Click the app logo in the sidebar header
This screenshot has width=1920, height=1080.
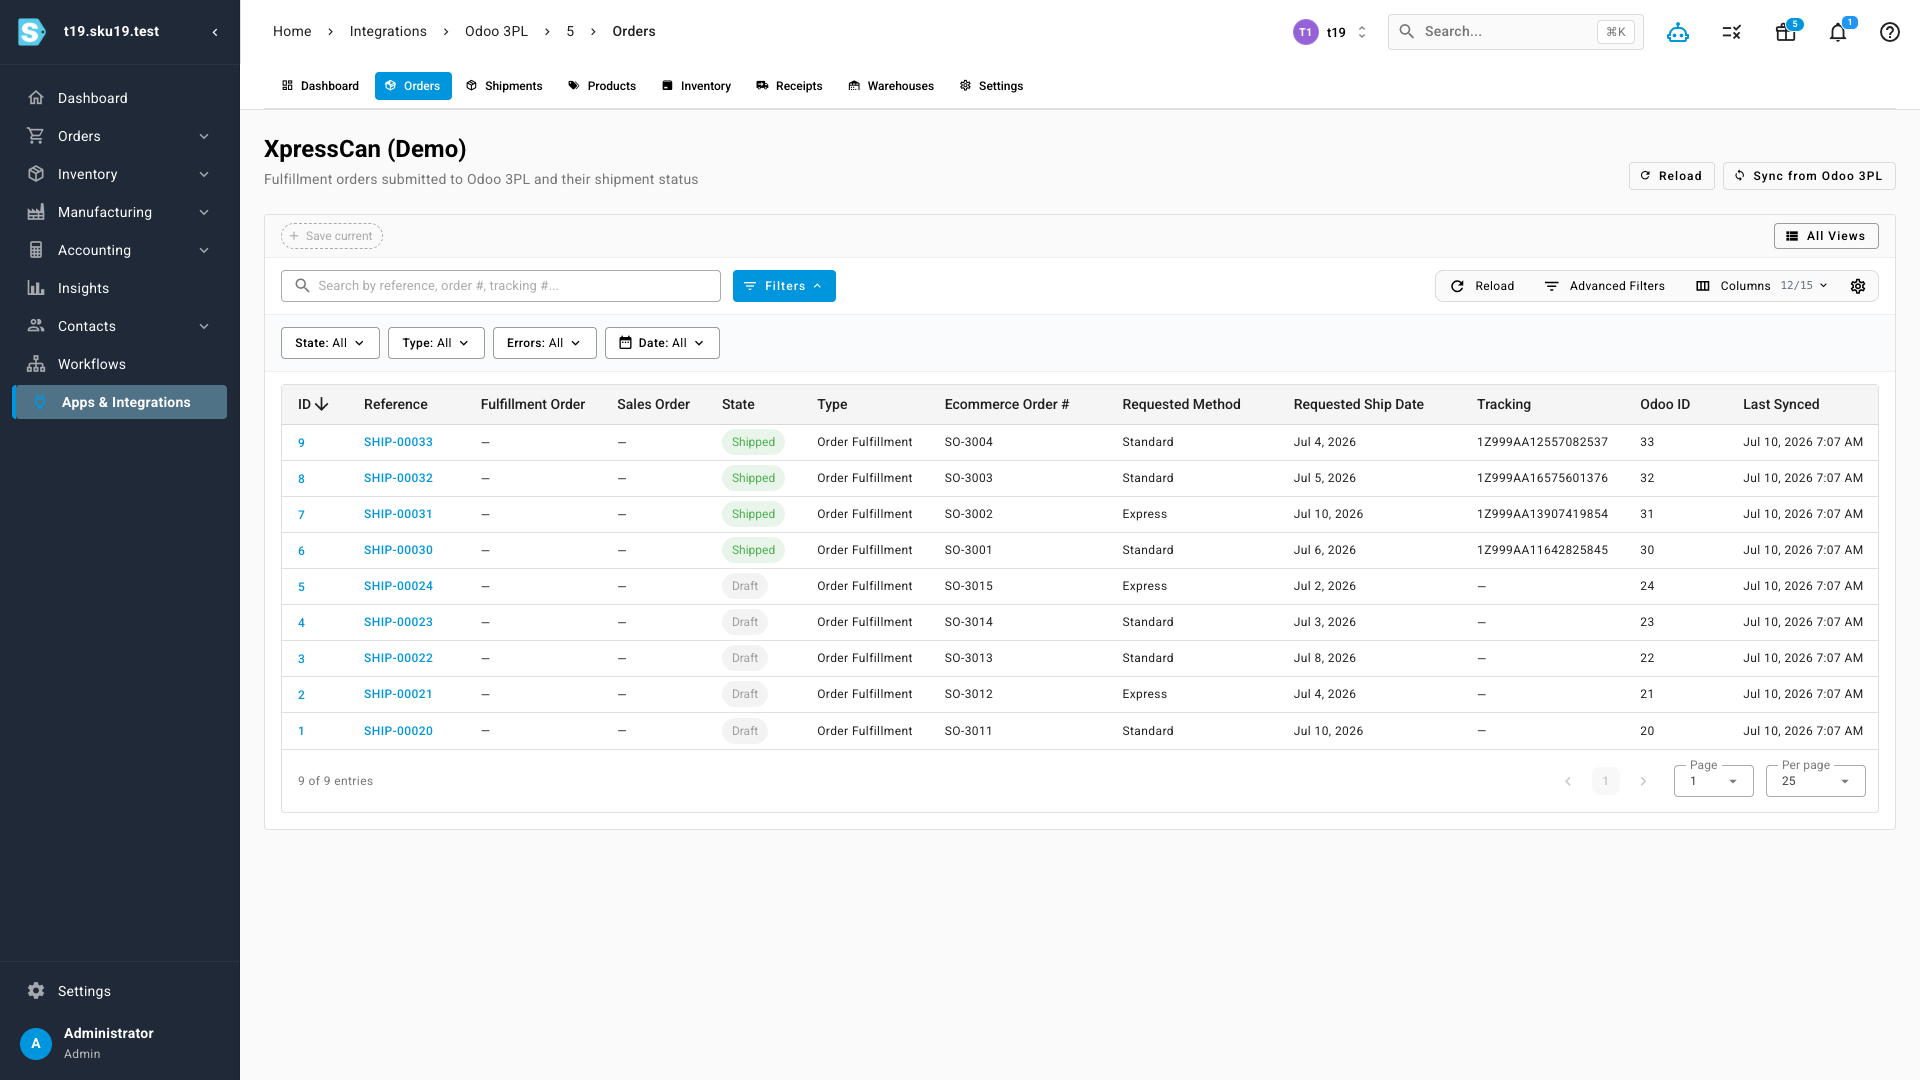pos(32,32)
